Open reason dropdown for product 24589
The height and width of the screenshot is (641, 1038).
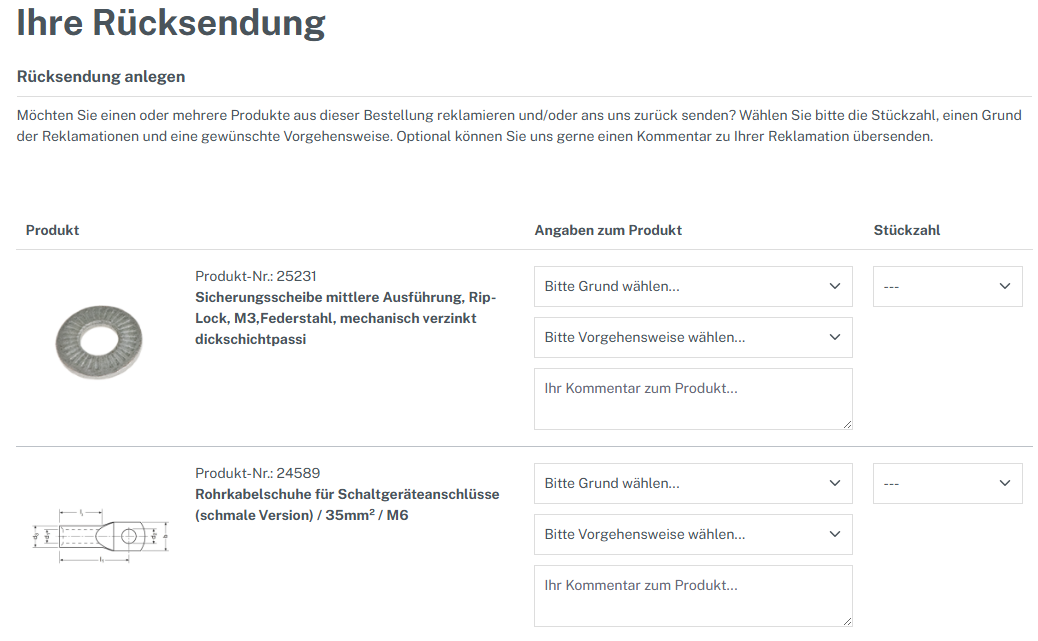[x=692, y=484]
